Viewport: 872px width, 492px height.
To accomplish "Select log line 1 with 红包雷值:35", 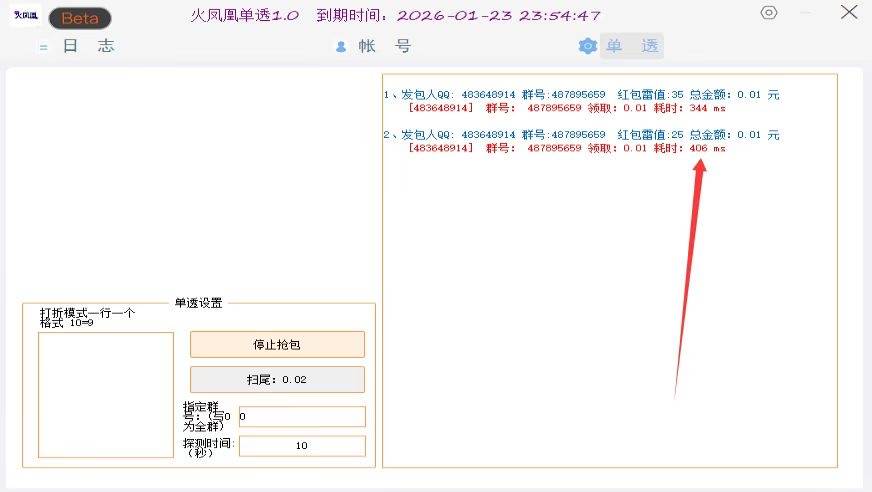I will point(581,95).
